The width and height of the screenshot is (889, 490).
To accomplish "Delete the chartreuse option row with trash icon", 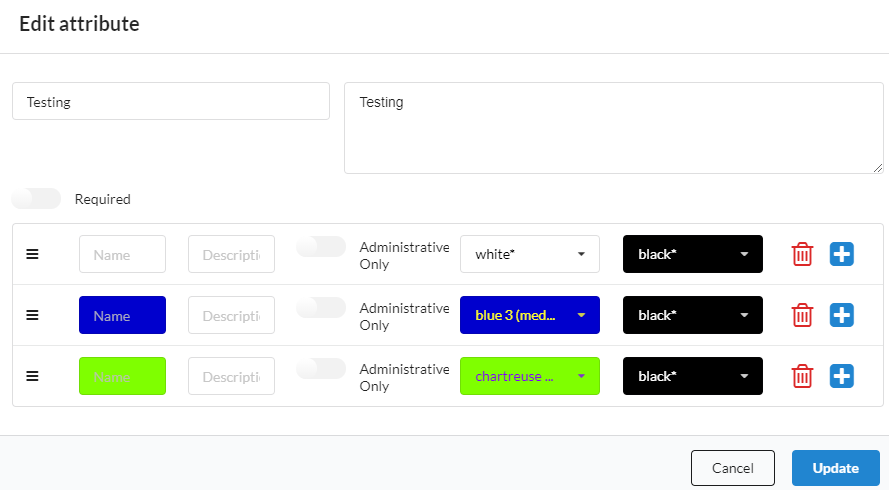I will coord(802,376).
